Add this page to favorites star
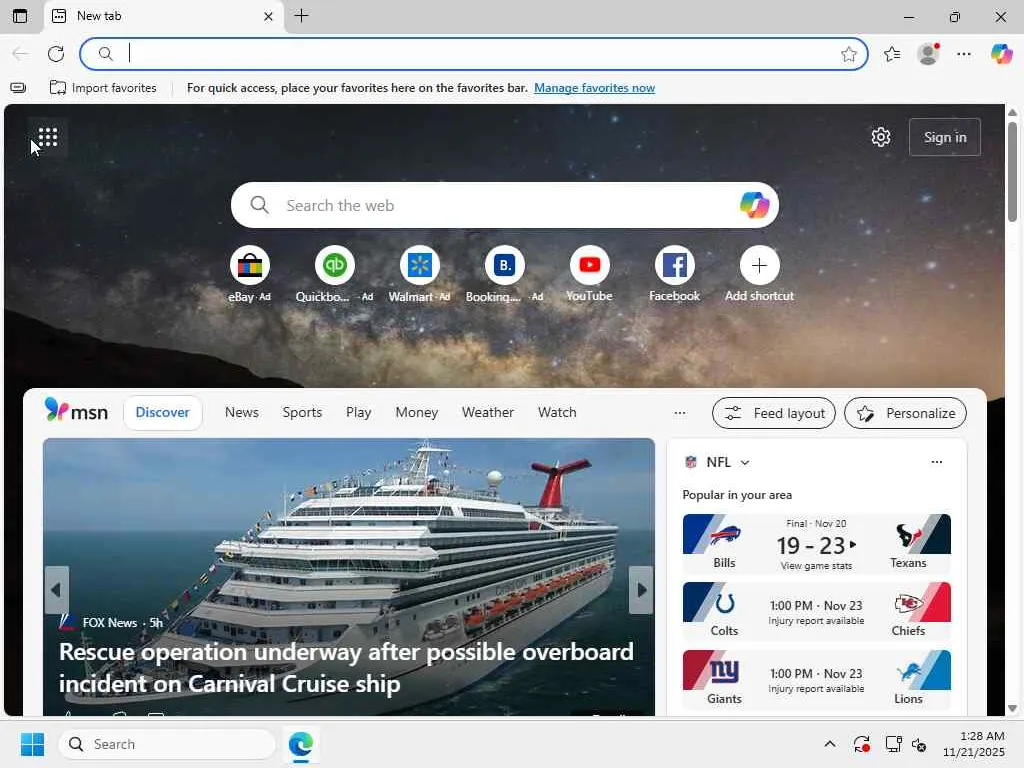The height and width of the screenshot is (768, 1024). click(848, 54)
